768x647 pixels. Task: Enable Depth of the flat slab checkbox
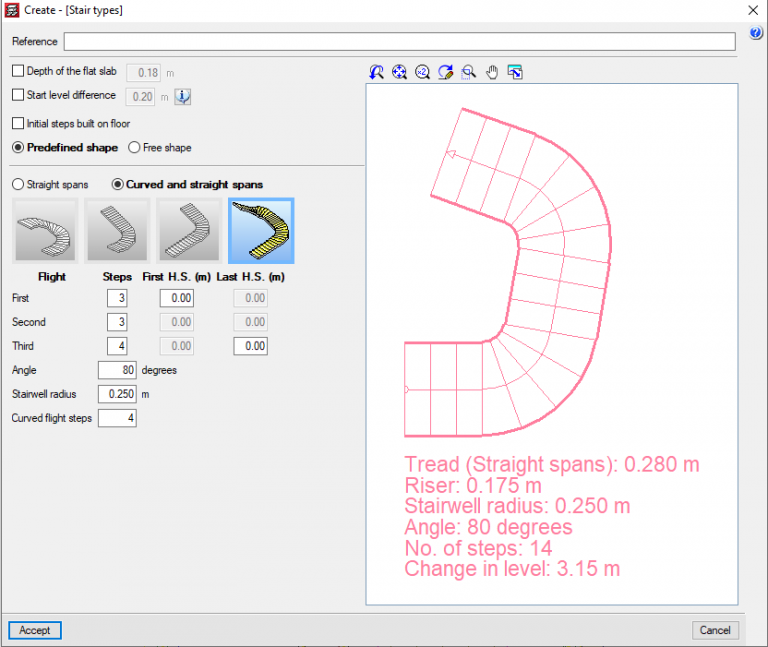pyautogui.click(x=18, y=71)
